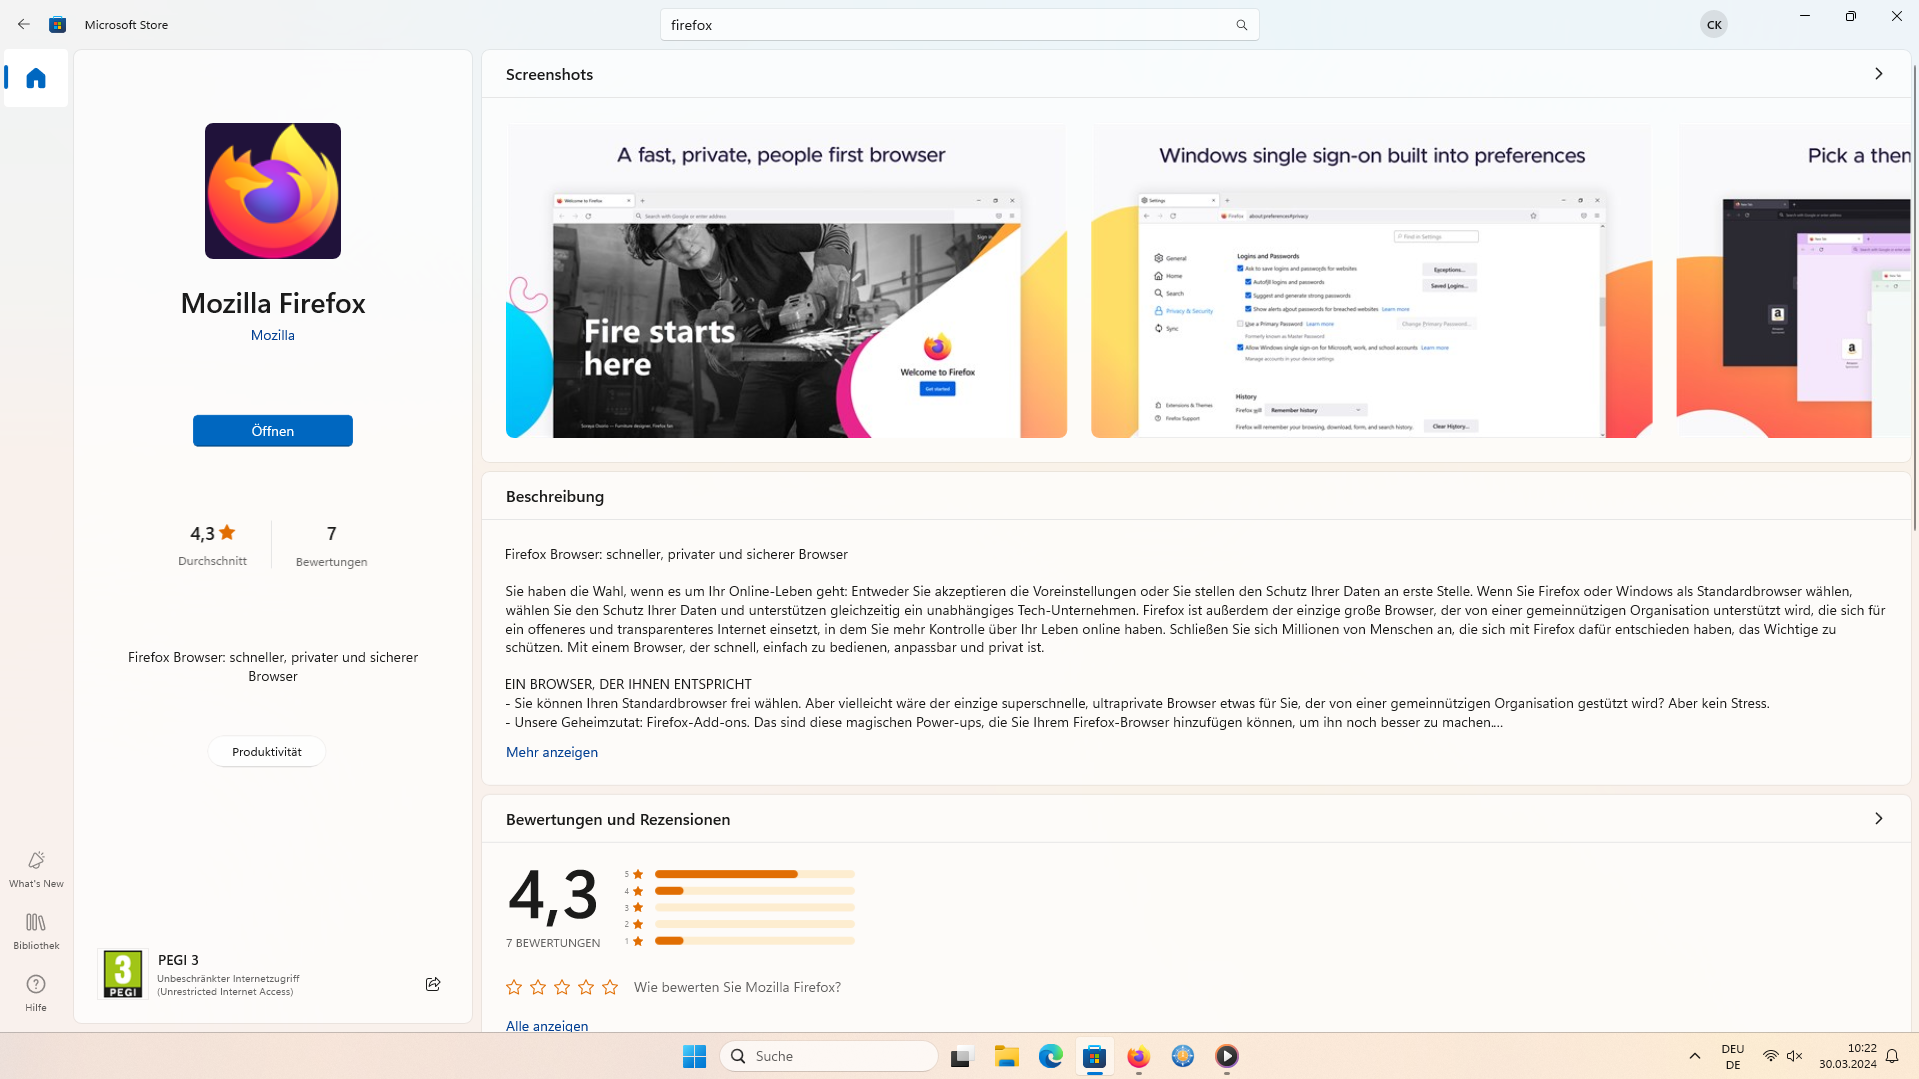Click the 4-star rating bar
The image size is (1919, 1079).
click(x=755, y=891)
